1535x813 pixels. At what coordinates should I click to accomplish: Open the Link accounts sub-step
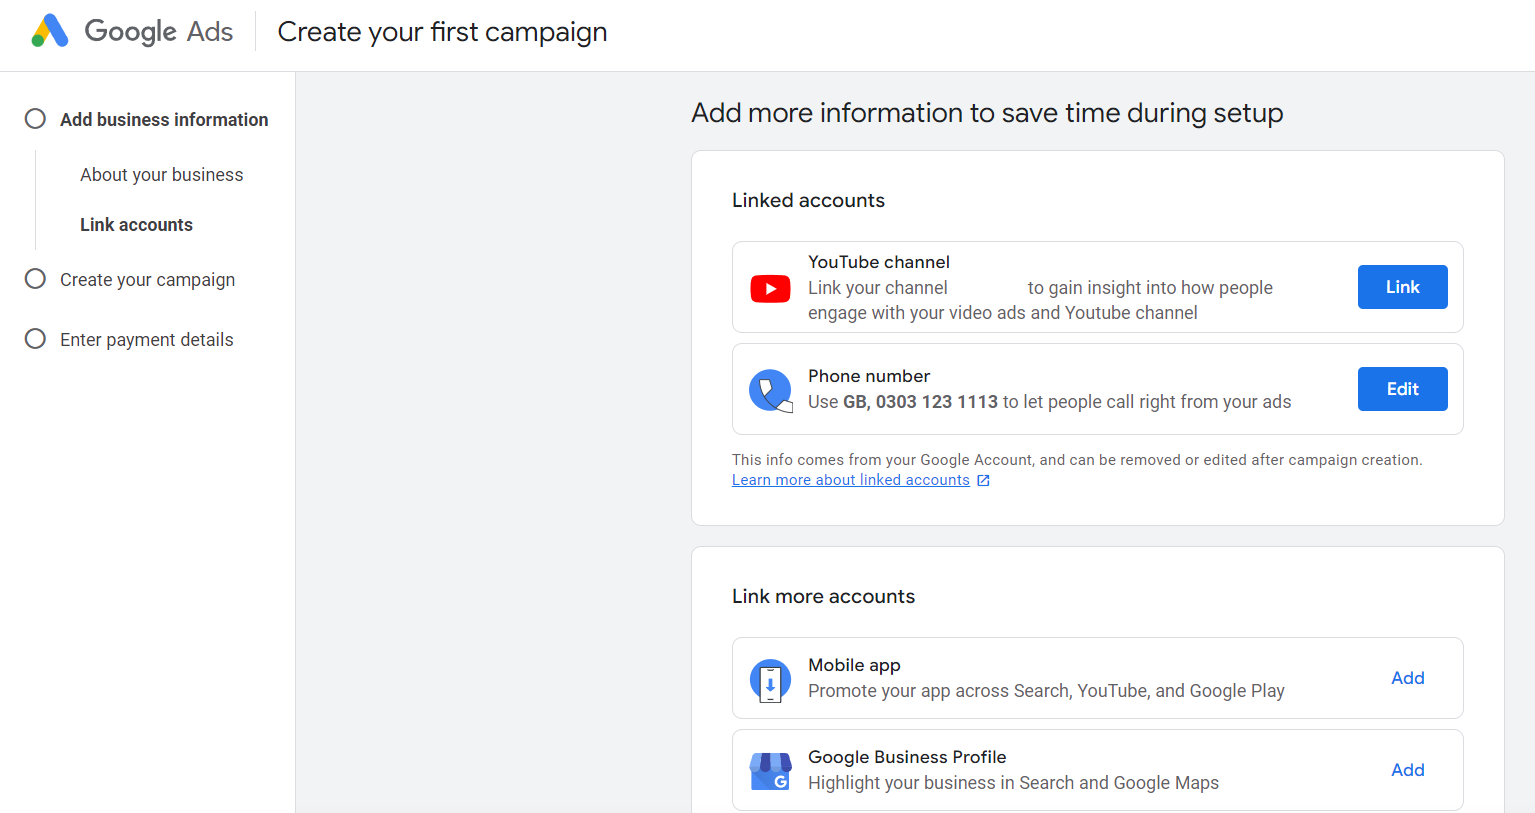tap(136, 225)
